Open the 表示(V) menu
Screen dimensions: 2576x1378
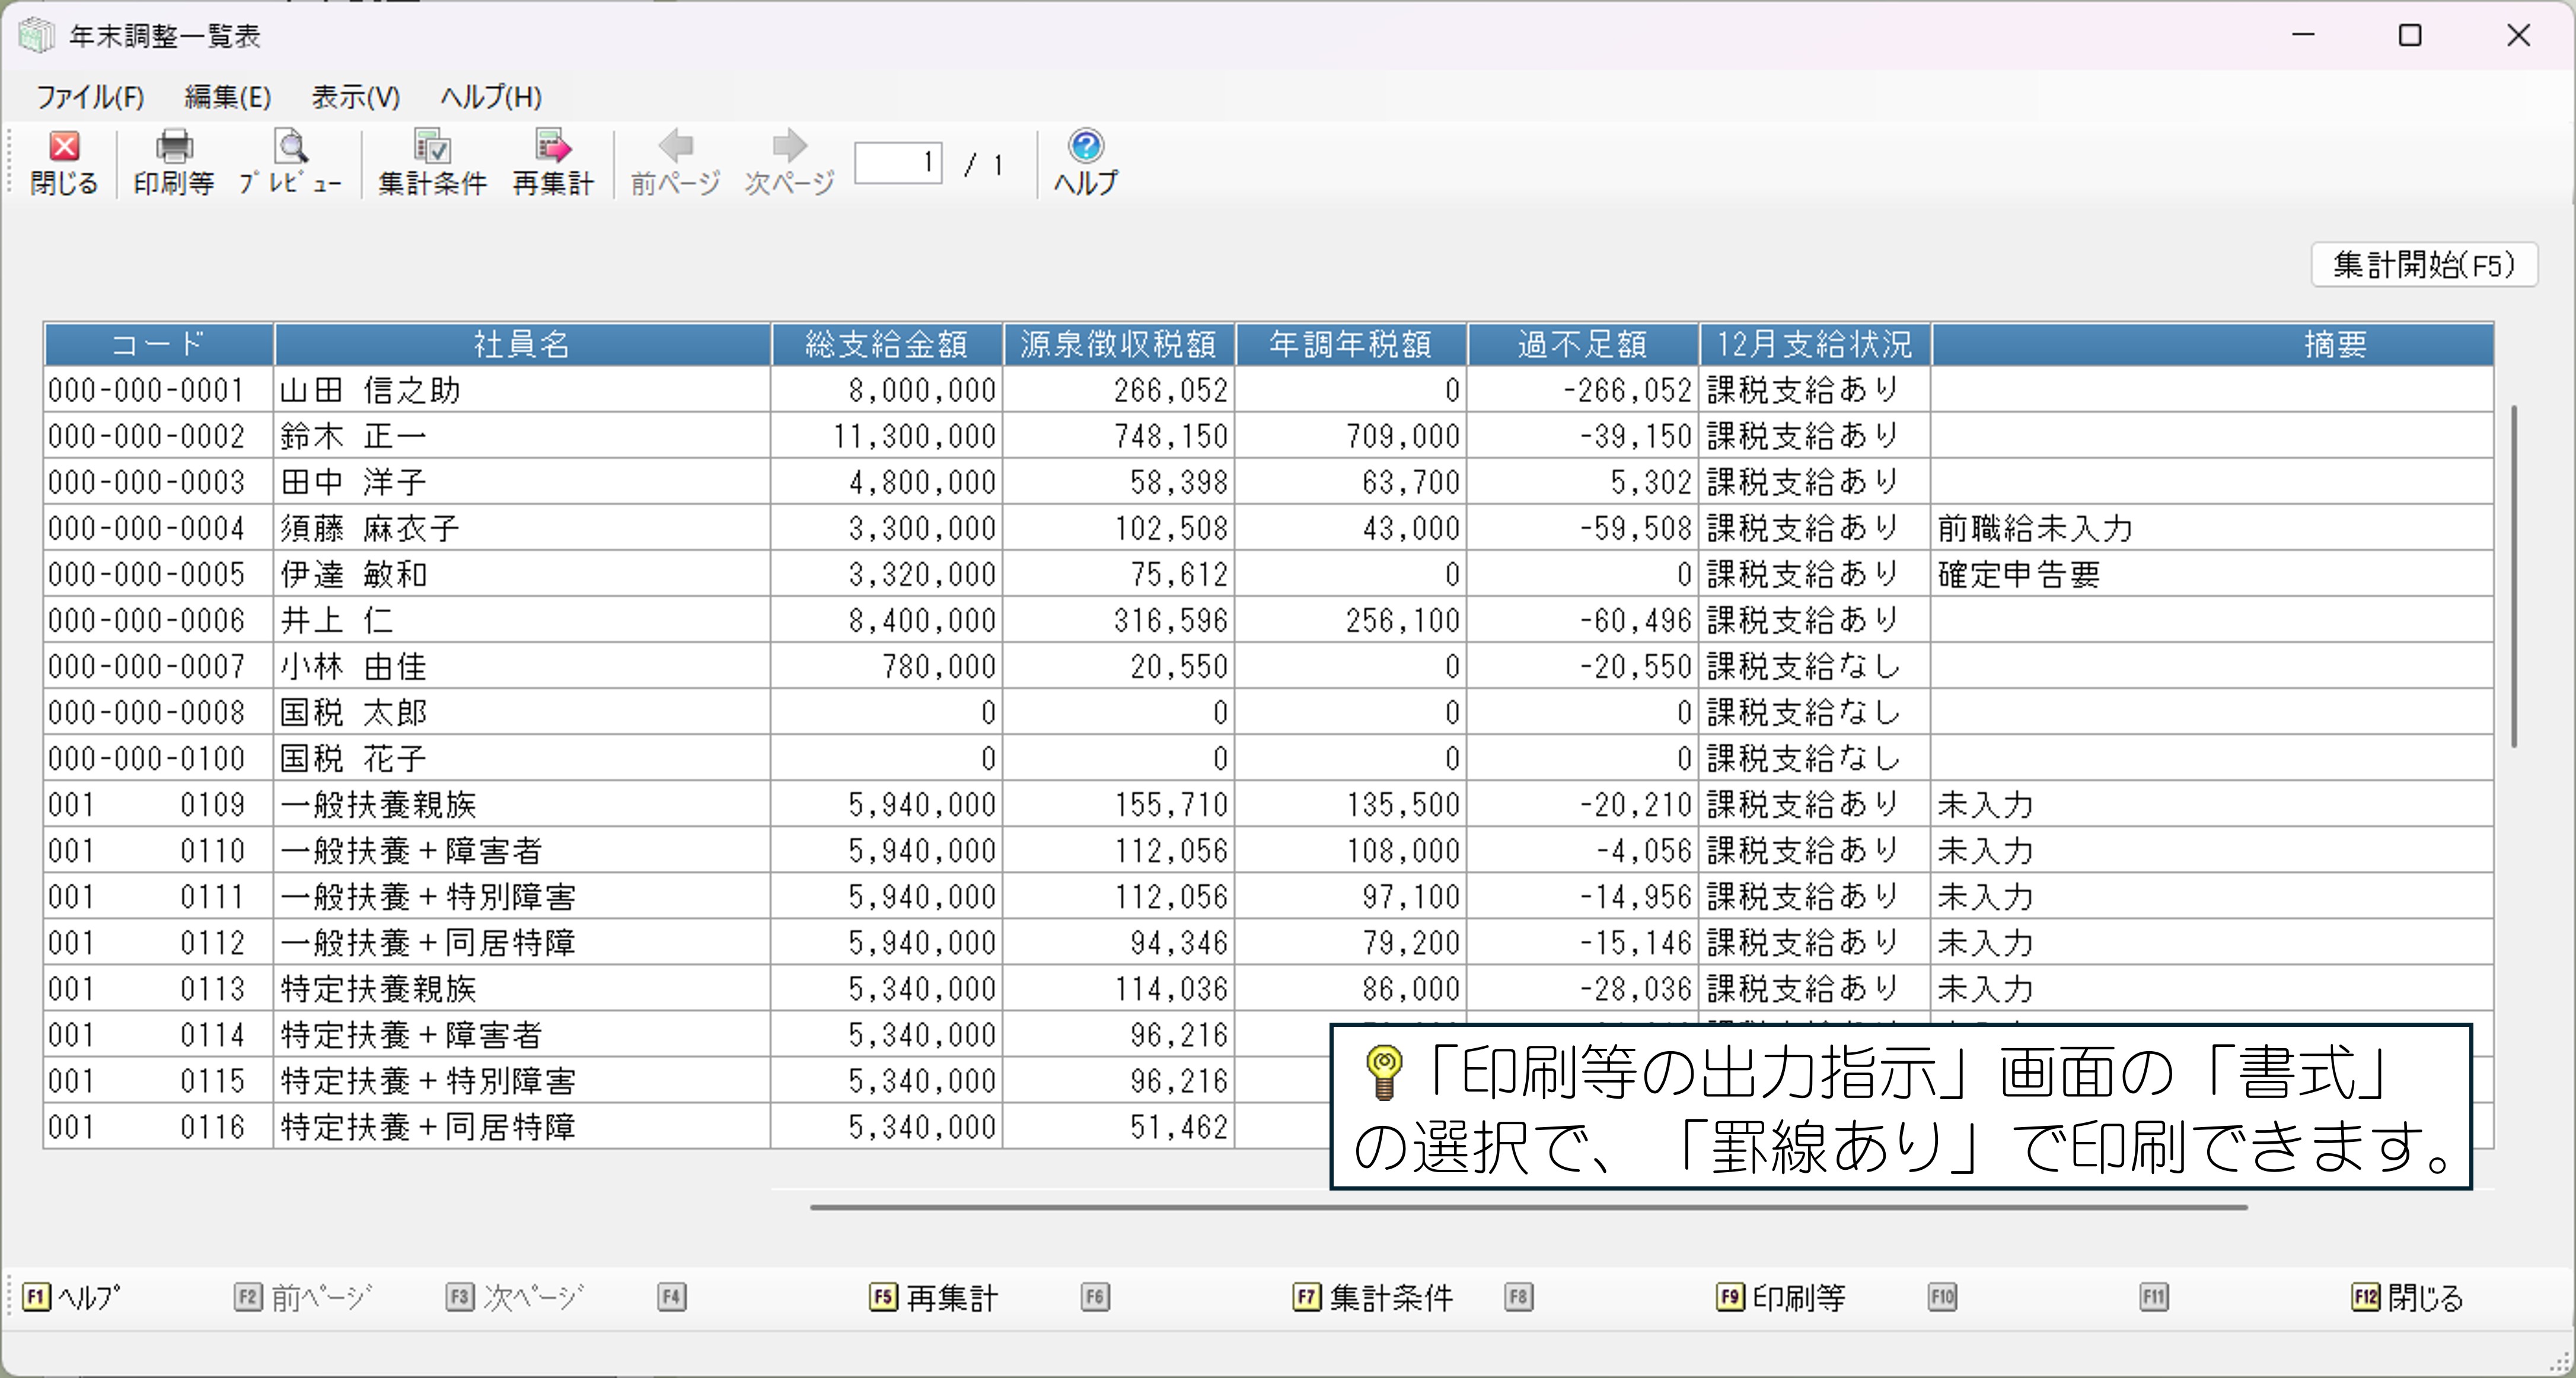[355, 97]
